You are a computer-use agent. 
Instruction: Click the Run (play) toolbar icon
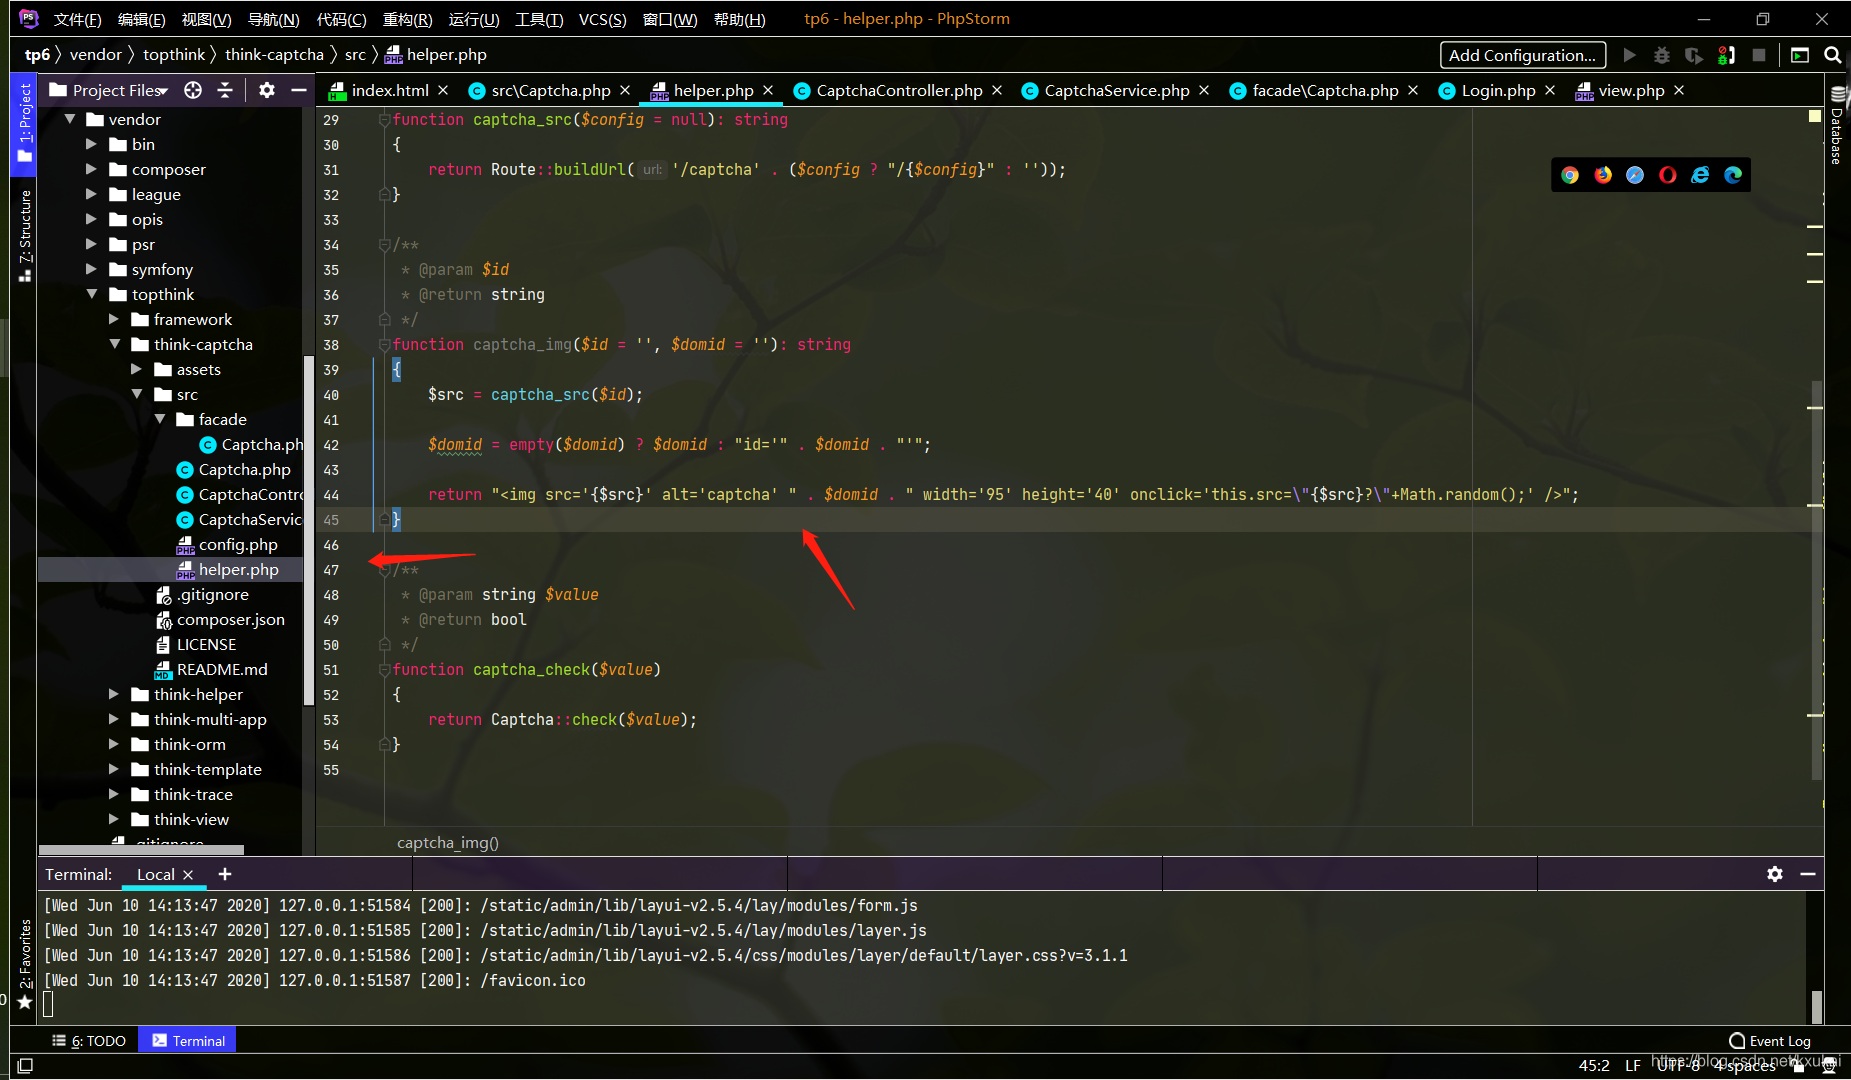(1630, 55)
